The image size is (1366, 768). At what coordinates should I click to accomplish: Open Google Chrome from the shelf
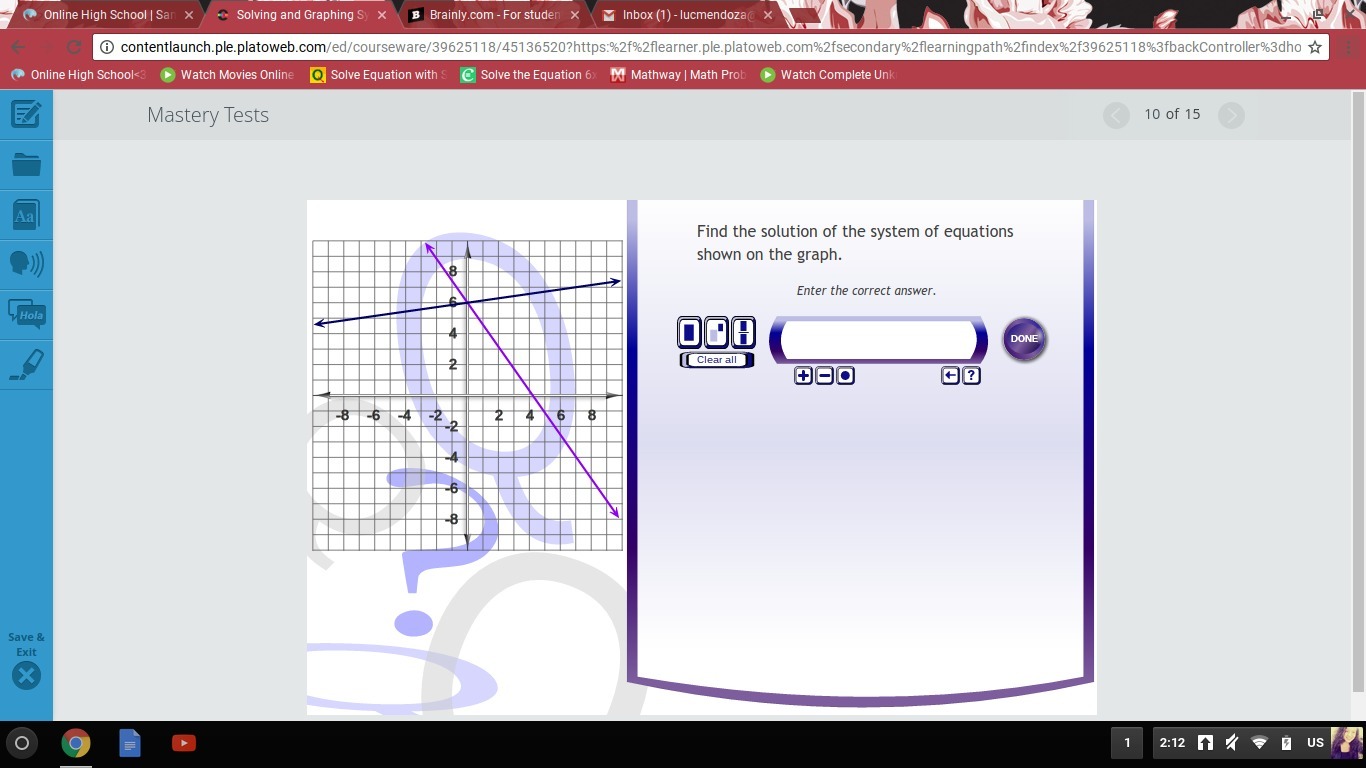coord(76,743)
